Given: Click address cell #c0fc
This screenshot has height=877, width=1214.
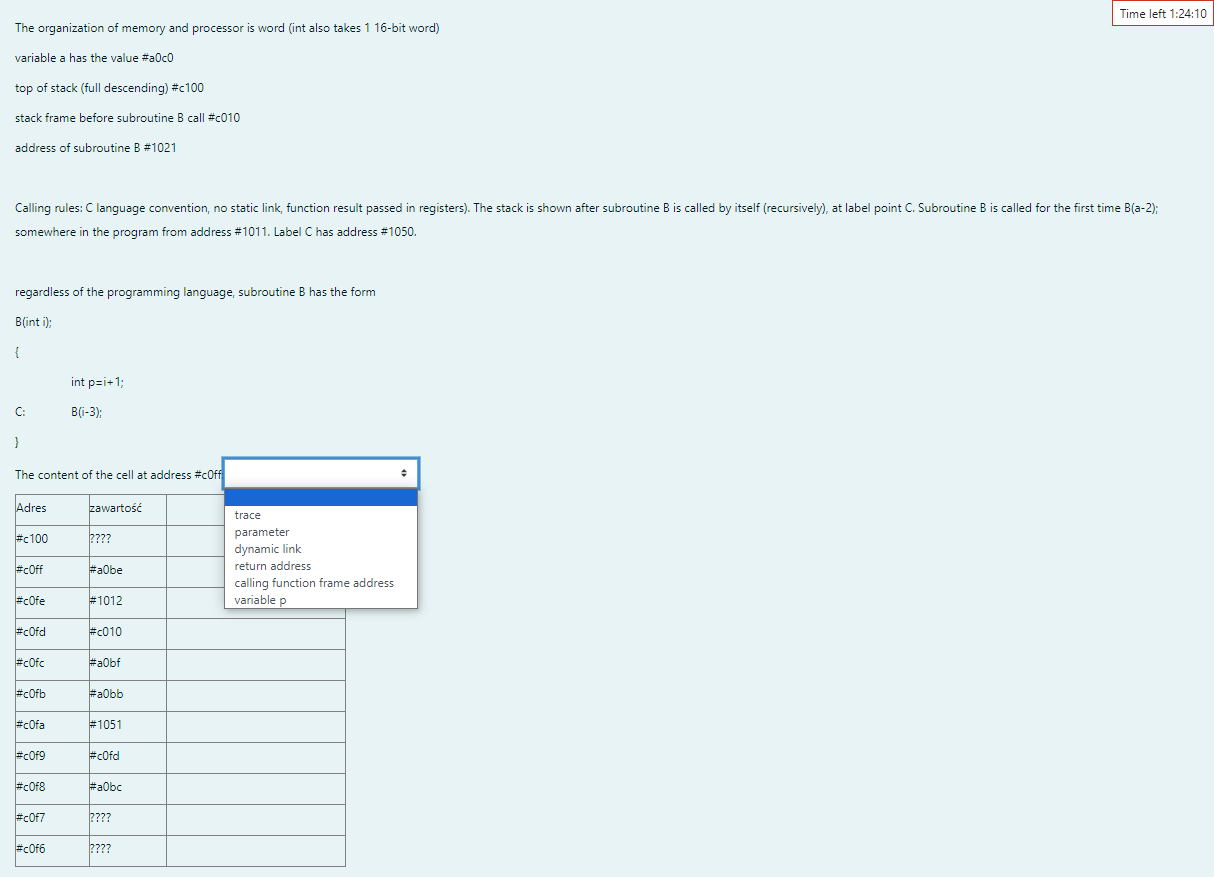Looking at the screenshot, I should point(52,663).
